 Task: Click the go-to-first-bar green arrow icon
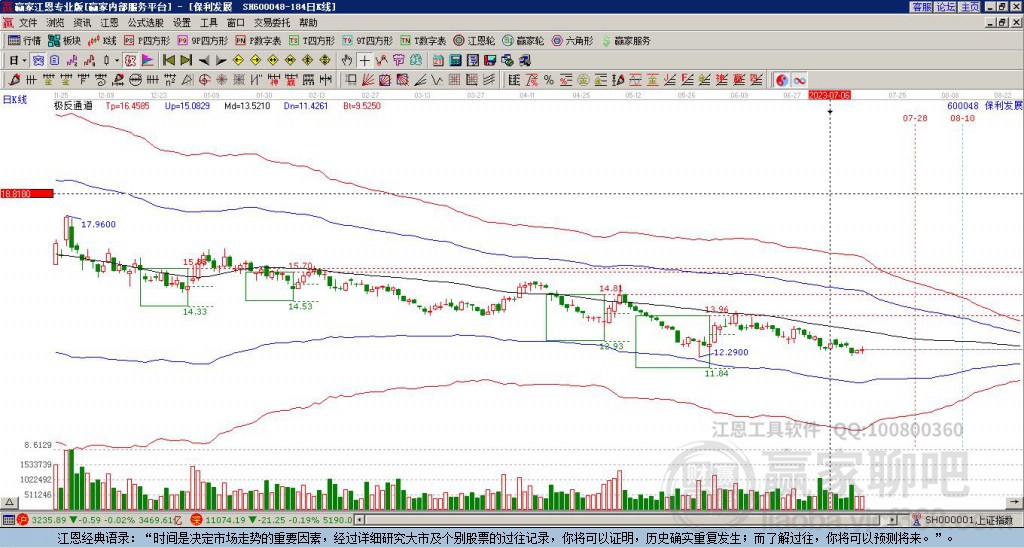click(169, 60)
